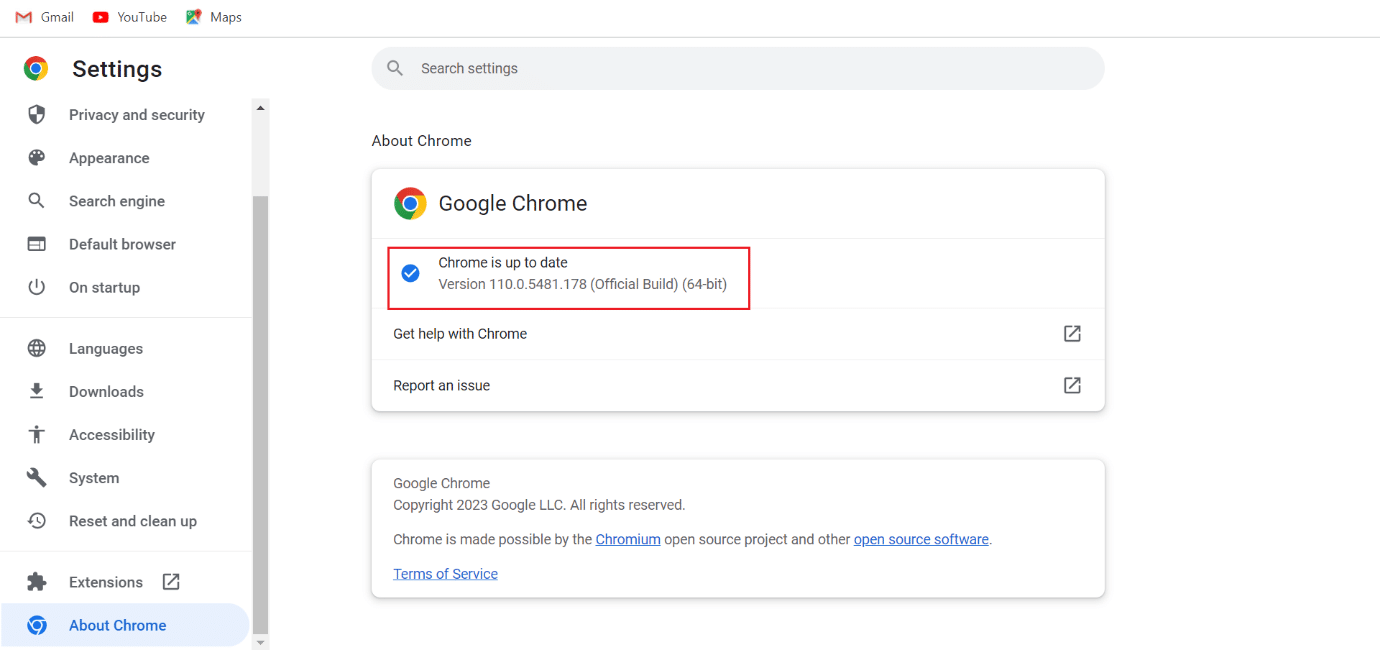
Task: Open YouTube from the bookmarks bar
Action: (x=129, y=16)
